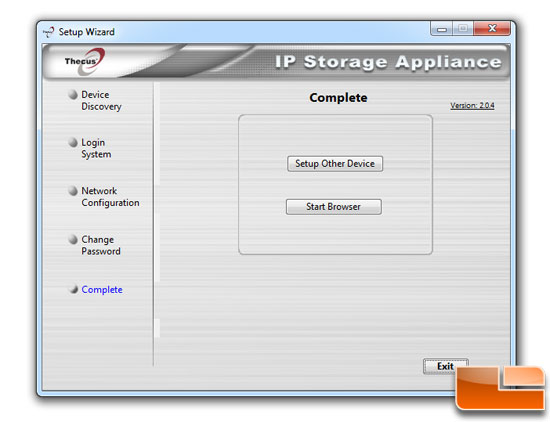Exit the Setup Wizard
This screenshot has width=550, height=422.
point(445,366)
